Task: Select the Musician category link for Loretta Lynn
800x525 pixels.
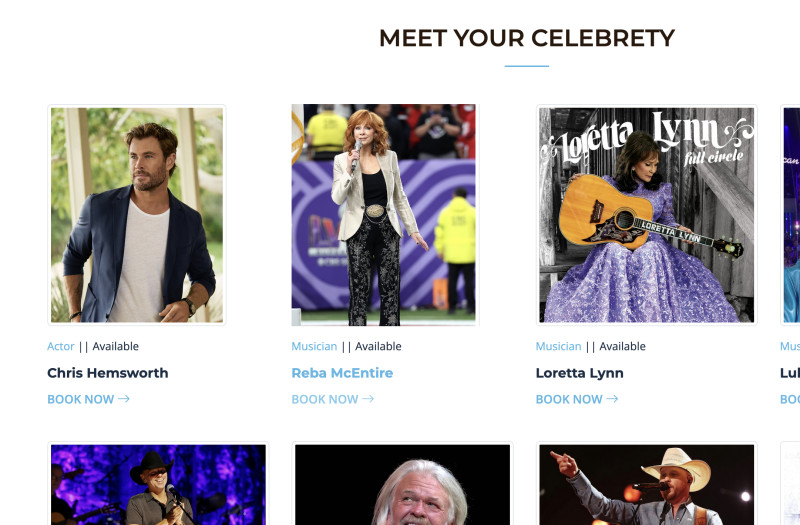Action: (558, 346)
